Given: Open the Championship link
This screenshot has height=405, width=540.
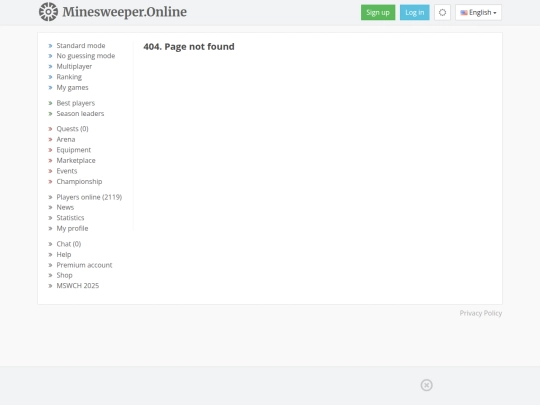Looking at the screenshot, I should click(79, 181).
